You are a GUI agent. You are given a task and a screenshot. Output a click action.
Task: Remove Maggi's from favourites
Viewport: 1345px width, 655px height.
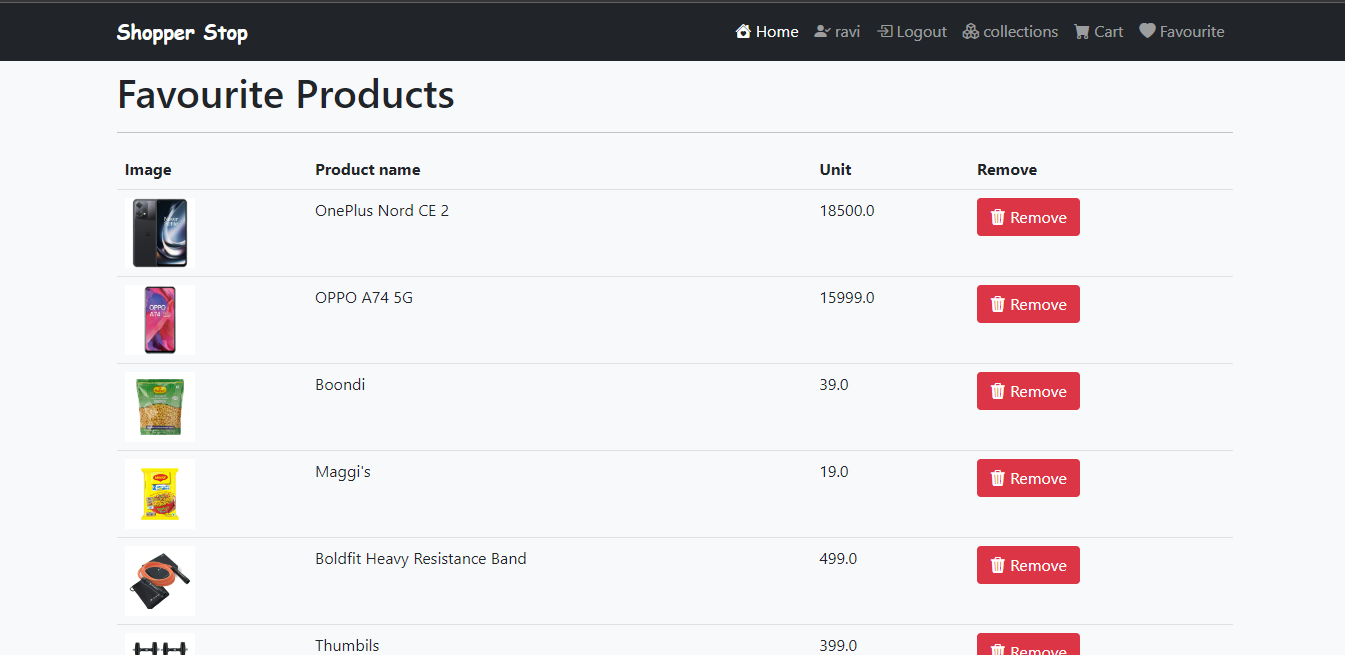[x=1028, y=478]
